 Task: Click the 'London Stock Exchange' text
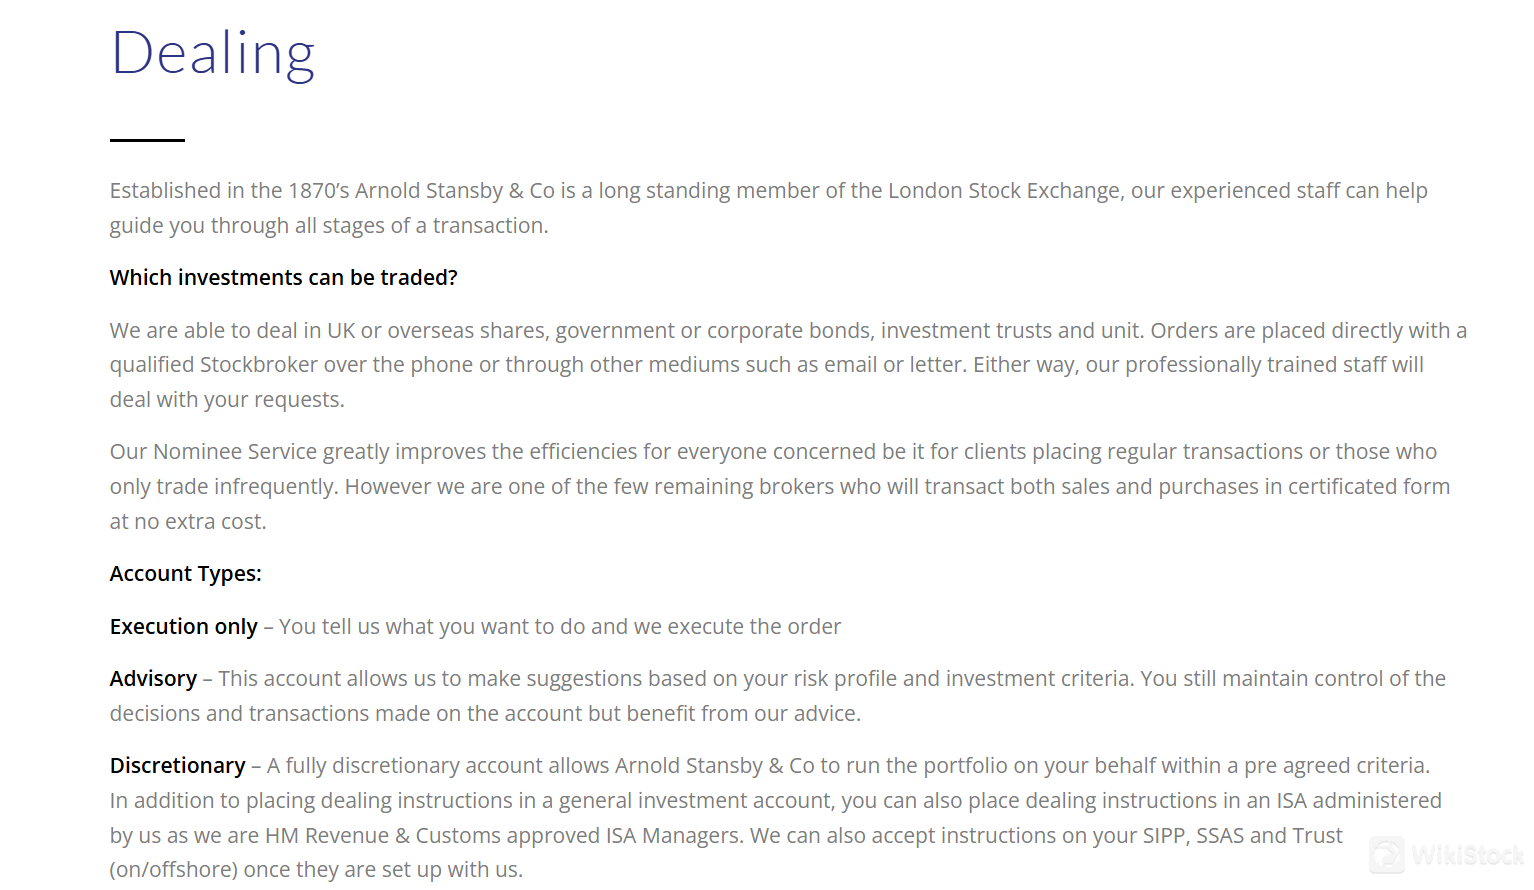[1004, 191]
